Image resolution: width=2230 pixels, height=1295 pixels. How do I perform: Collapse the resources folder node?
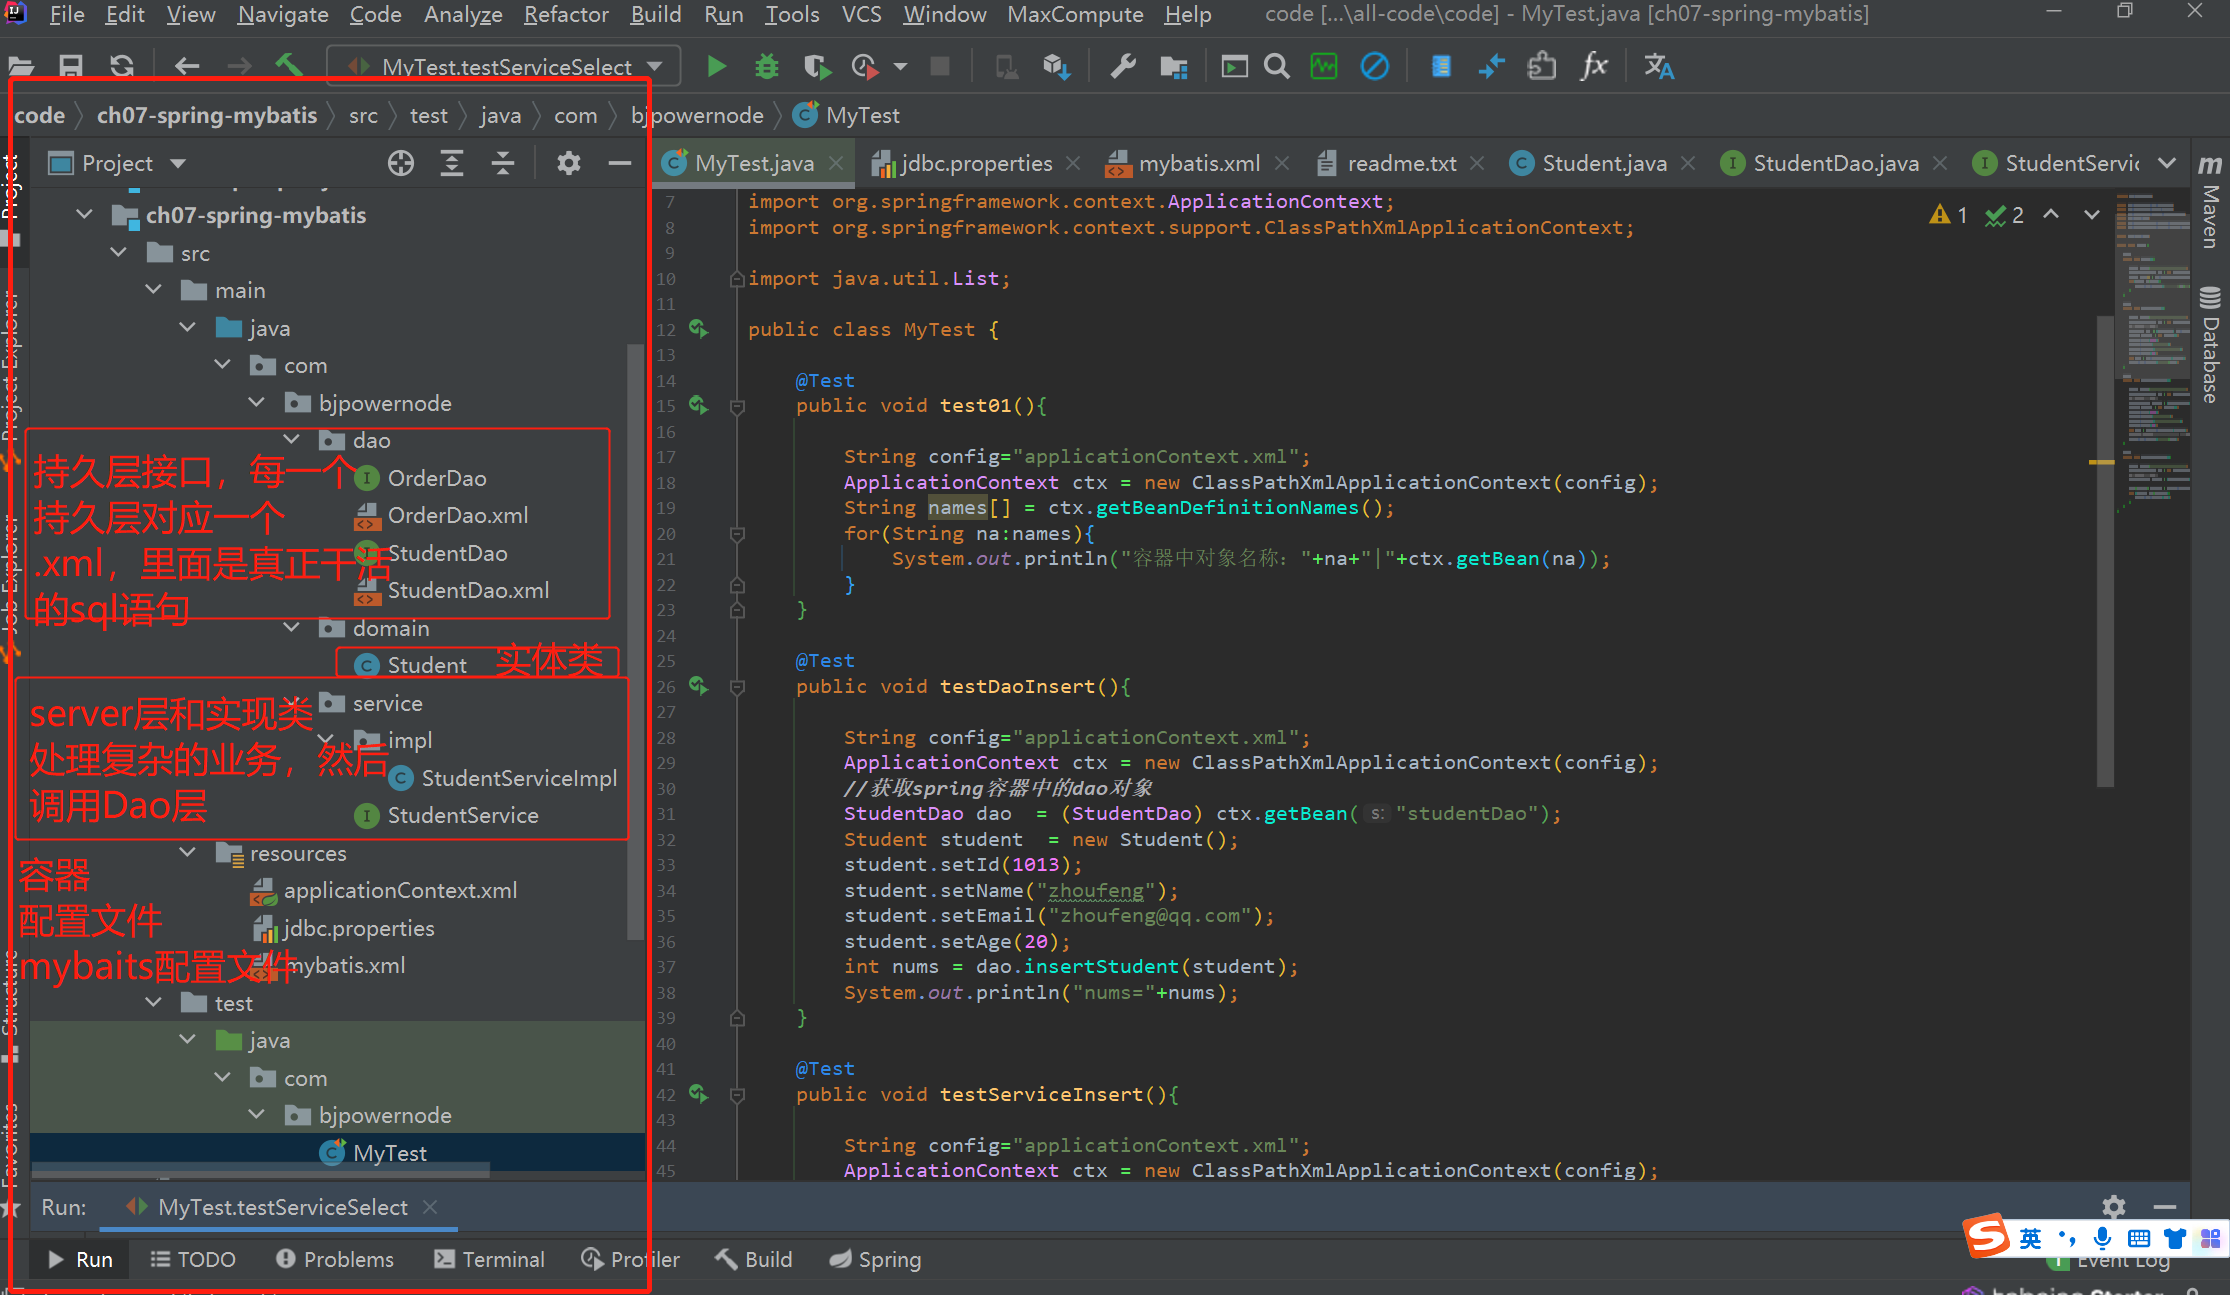187,853
